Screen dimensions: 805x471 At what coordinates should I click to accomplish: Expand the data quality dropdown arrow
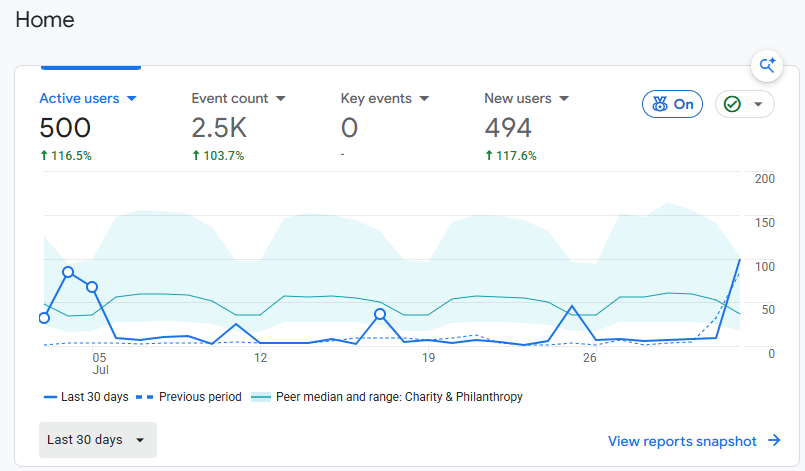[758, 104]
